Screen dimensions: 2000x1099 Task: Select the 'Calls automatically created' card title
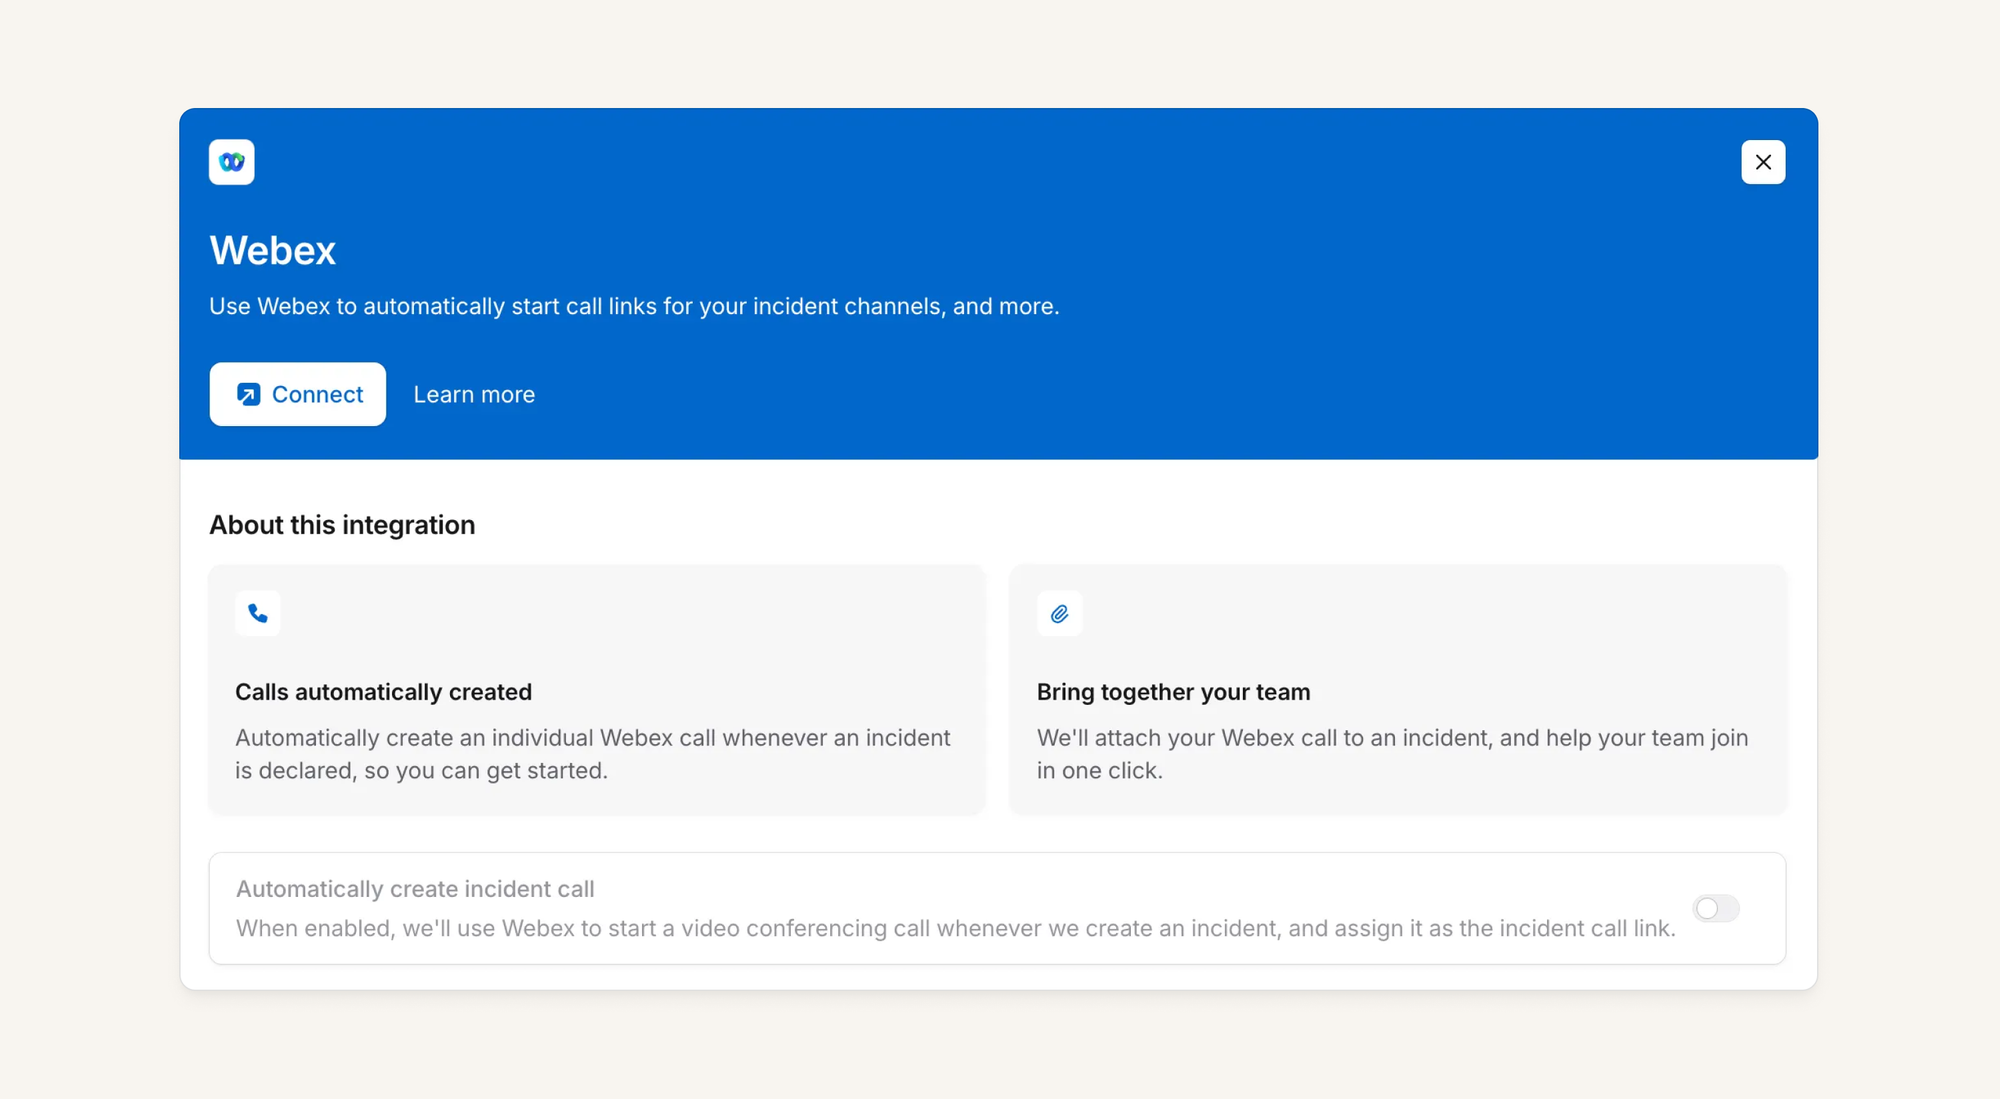383,692
